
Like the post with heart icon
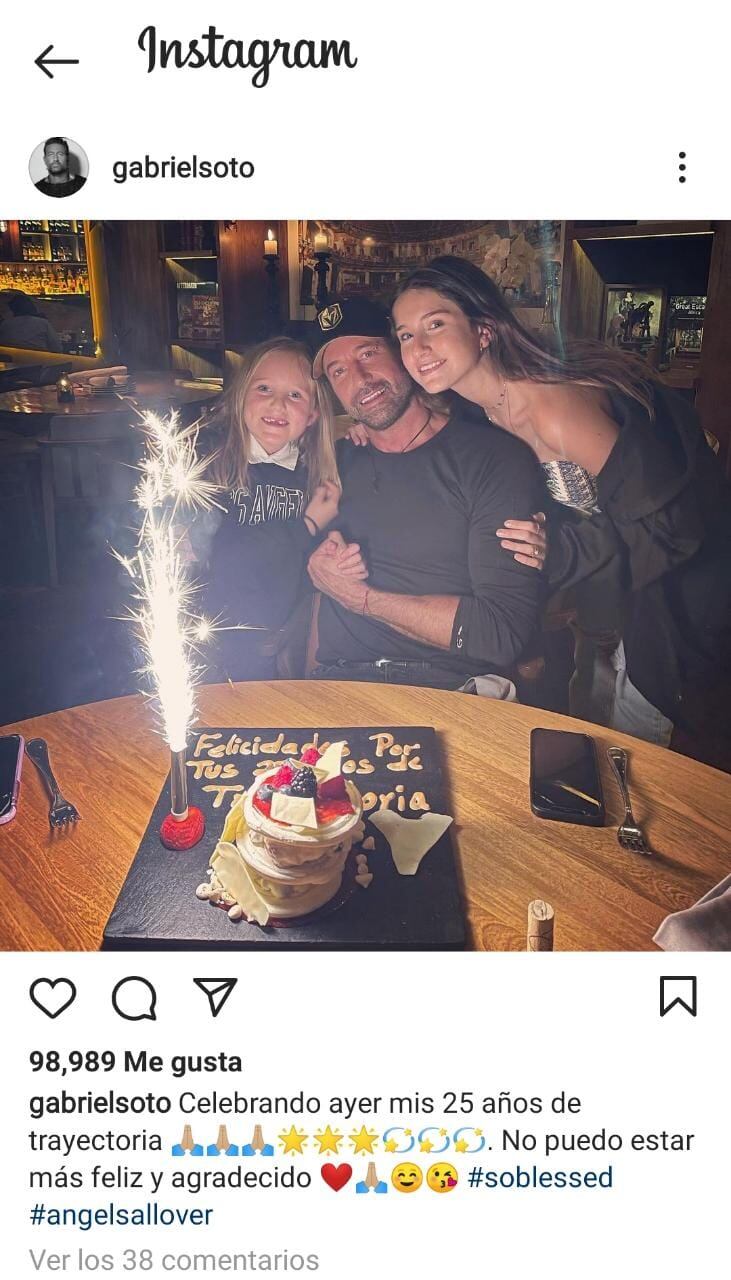click(x=53, y=997)
